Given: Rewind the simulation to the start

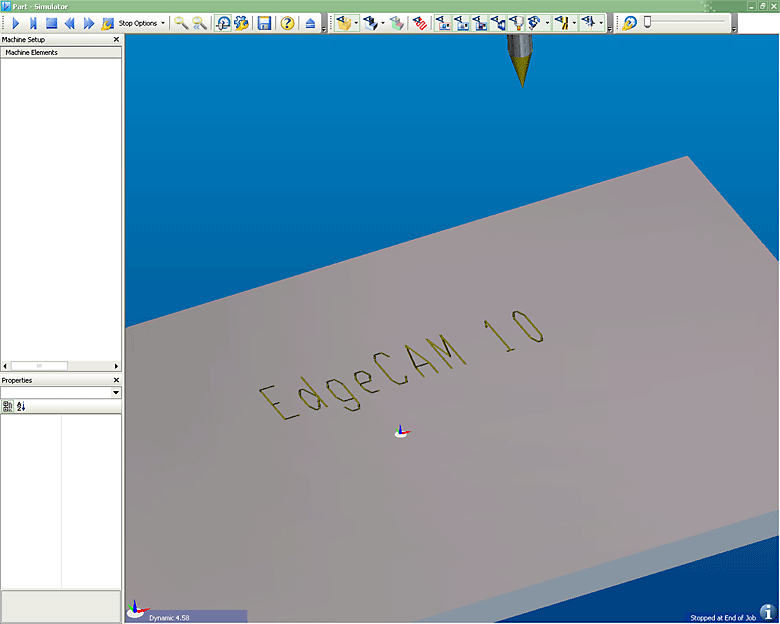Looking at the screenshot, I should click(x=70, y=23).
